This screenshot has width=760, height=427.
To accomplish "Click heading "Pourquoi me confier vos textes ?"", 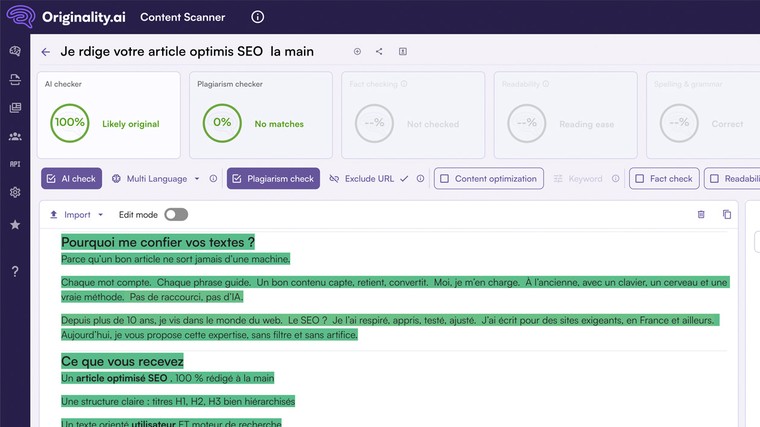I will pyautogui.click(x=158, y=242).
